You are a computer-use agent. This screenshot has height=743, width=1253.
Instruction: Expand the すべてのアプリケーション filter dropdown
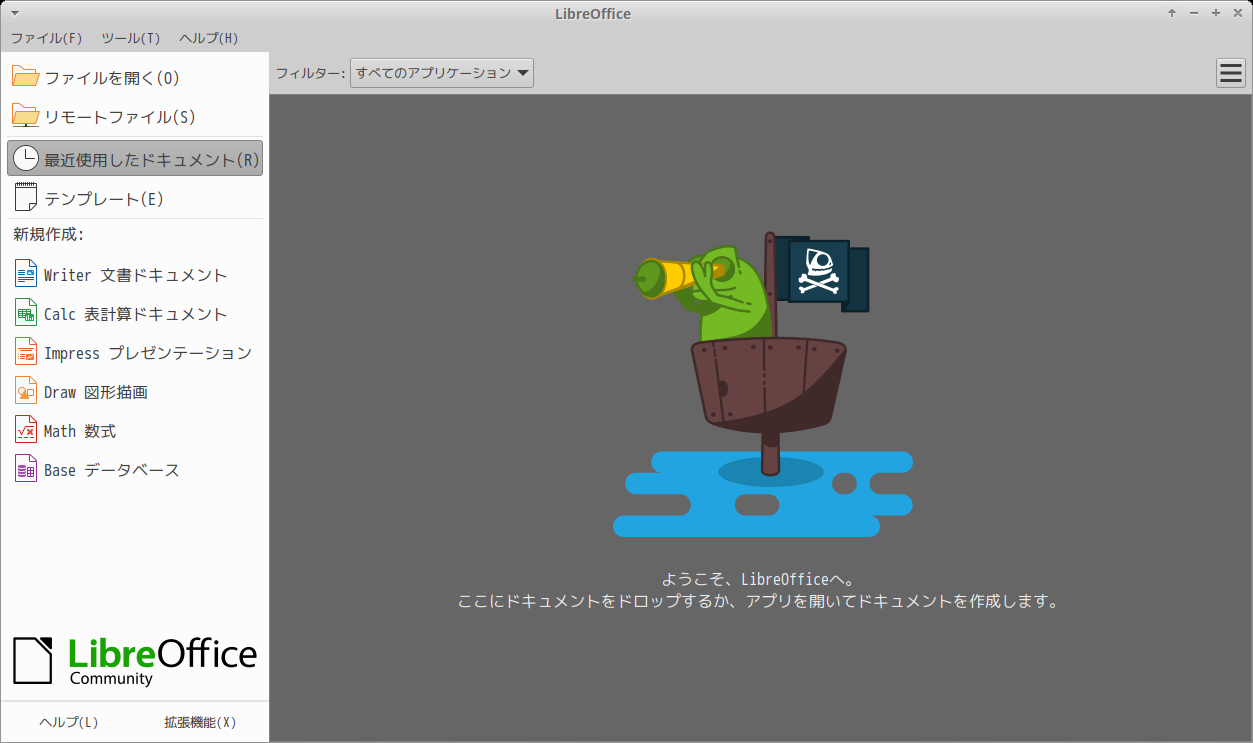coord(441,73)
